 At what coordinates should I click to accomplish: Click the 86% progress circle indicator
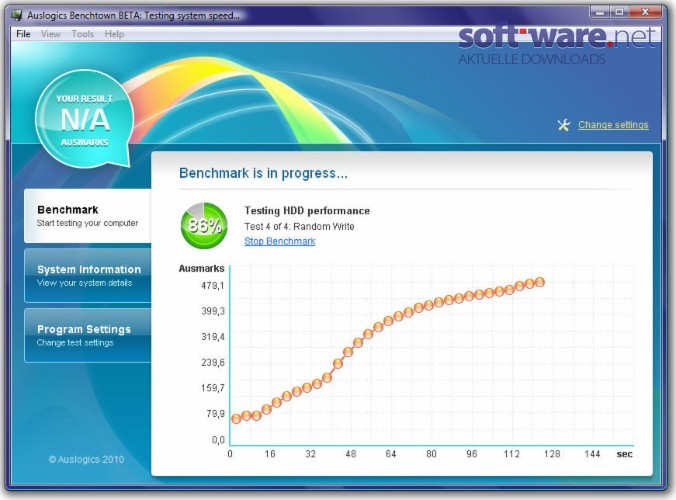point(204,225)
